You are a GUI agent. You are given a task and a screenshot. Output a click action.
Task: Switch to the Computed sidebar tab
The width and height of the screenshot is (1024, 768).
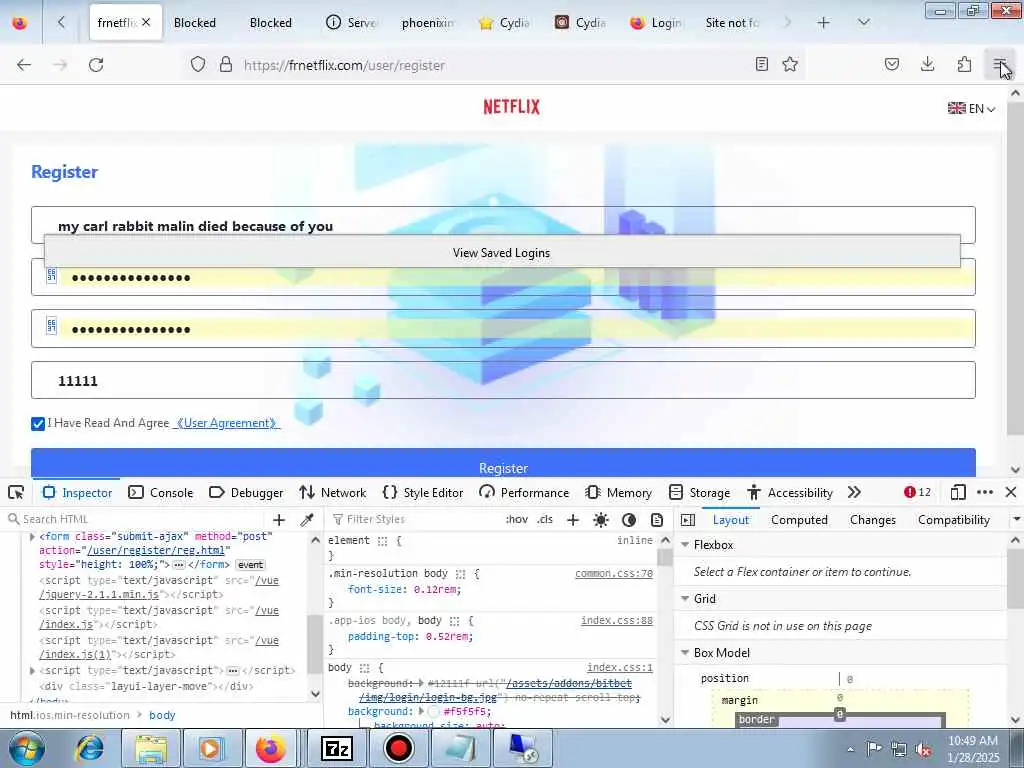[x=799, y=520]
